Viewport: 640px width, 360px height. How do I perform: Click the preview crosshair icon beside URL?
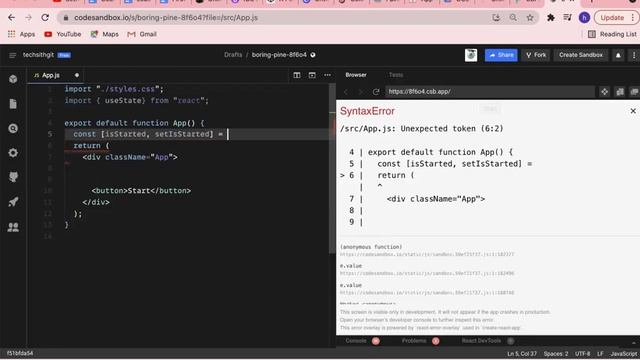coord(604,92)
